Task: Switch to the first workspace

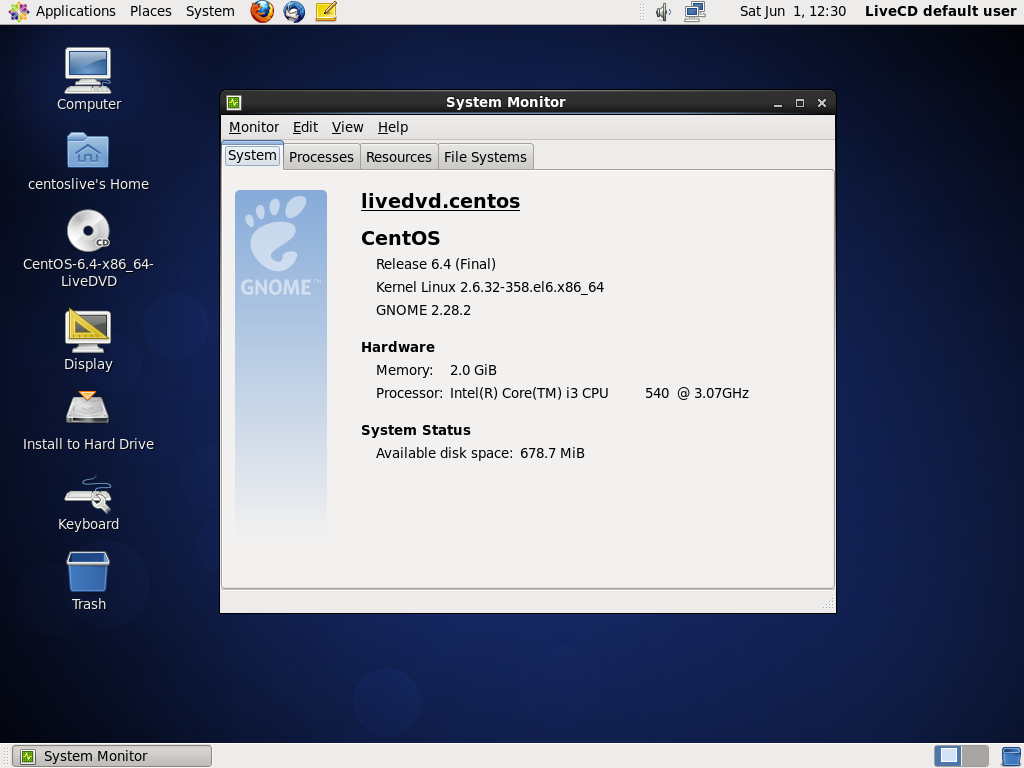Action: coord(948,756)
